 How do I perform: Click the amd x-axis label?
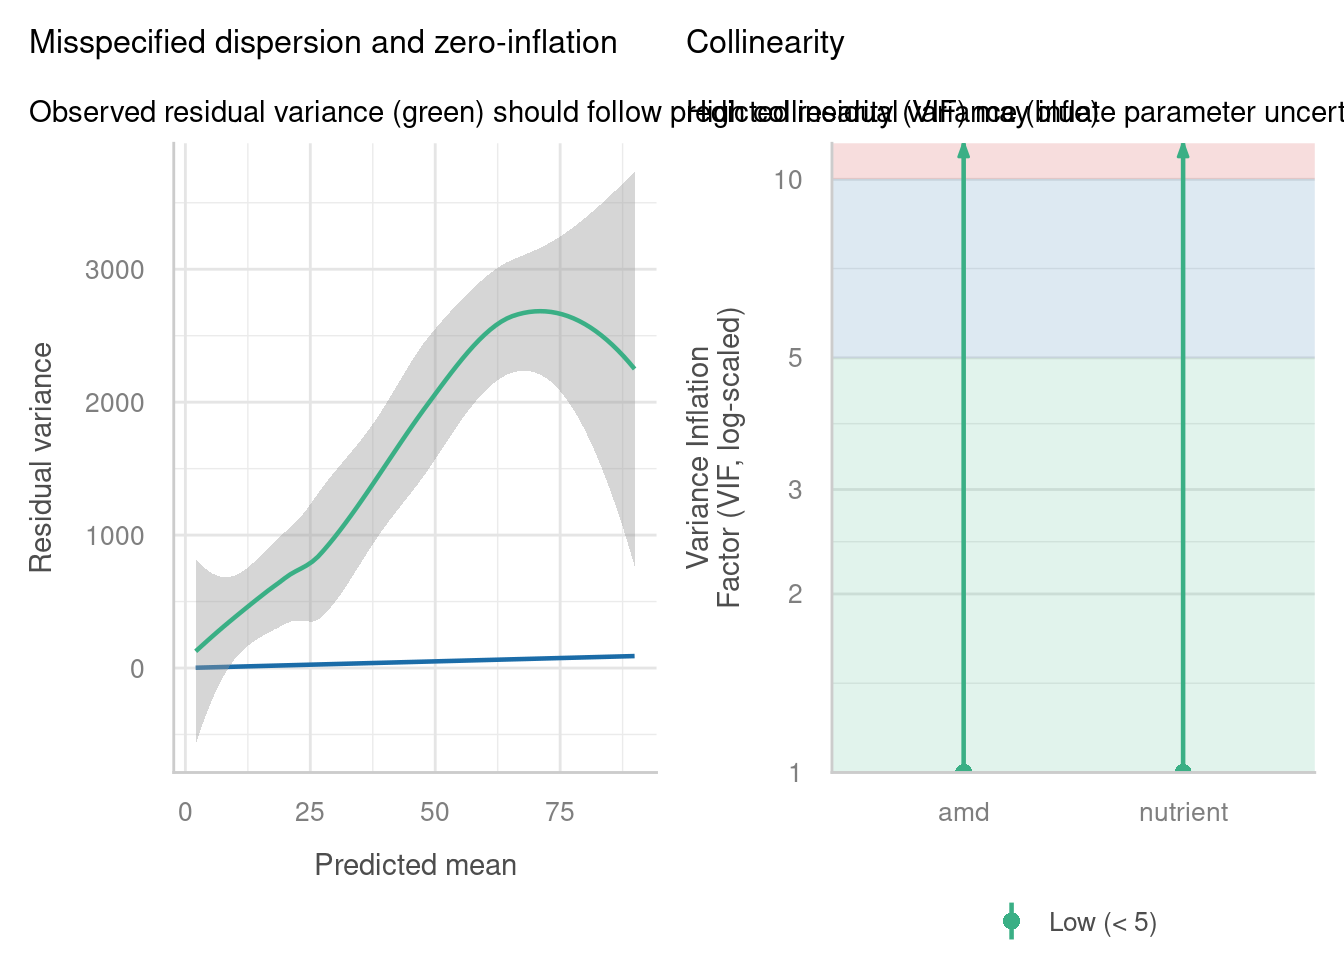pyautogui.click(x=963, y=812)
